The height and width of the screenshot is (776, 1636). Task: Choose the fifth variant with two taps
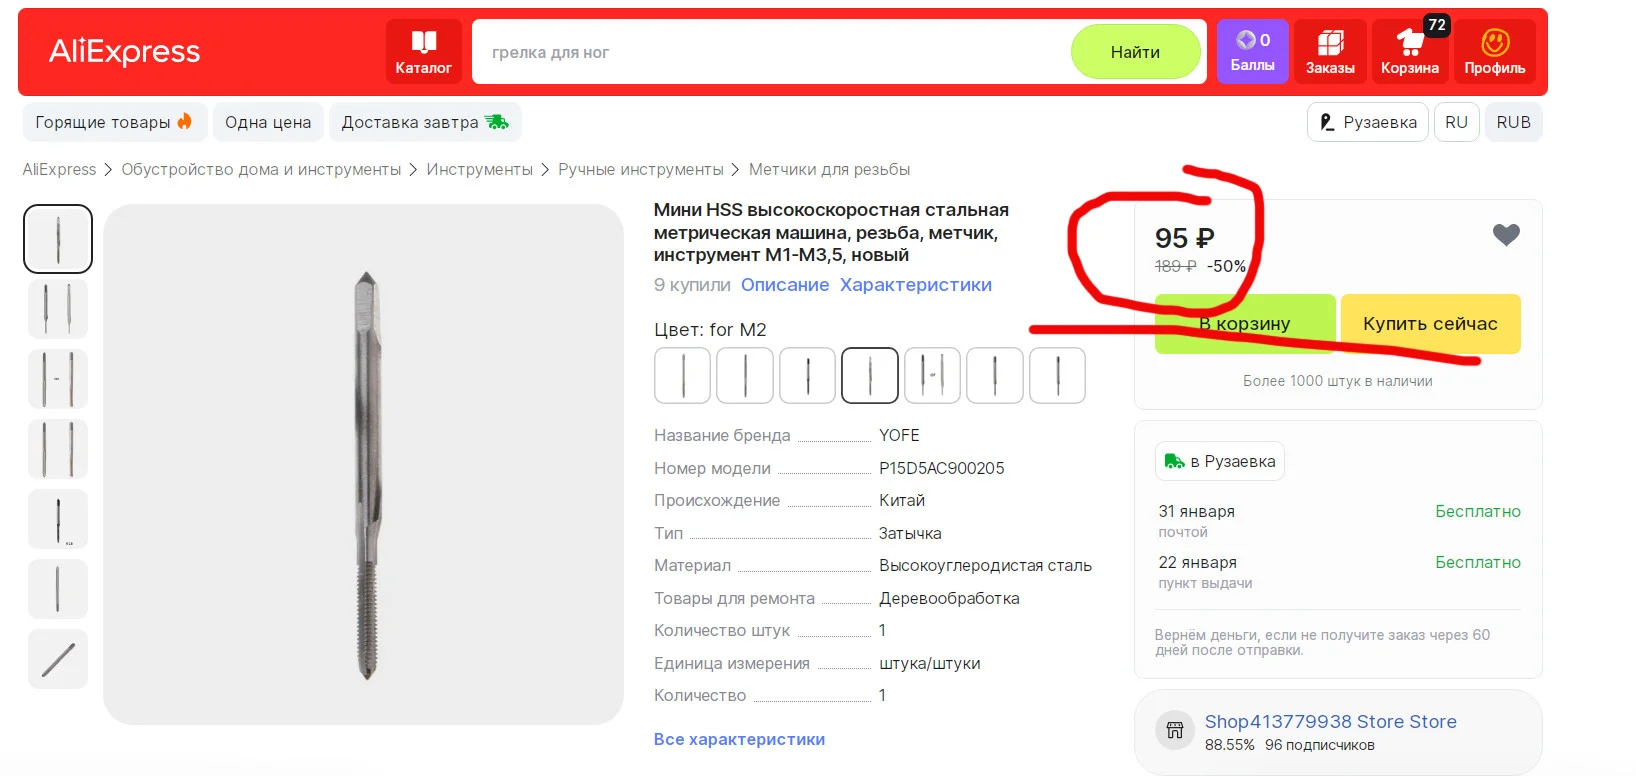pyautogui.click(x=932, y=376)
